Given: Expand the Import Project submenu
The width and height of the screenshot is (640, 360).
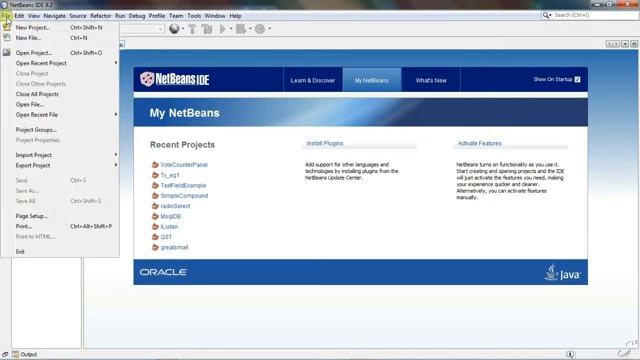Looking at the screenshot, I should coord(60,155).
